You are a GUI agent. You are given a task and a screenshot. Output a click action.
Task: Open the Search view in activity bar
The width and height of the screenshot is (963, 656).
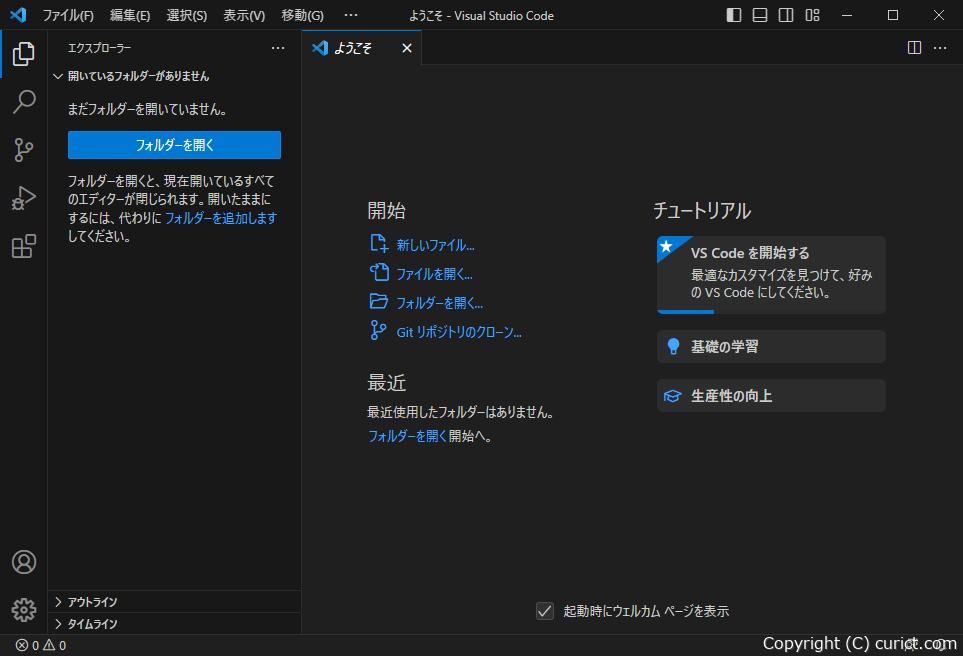(23, 102)
